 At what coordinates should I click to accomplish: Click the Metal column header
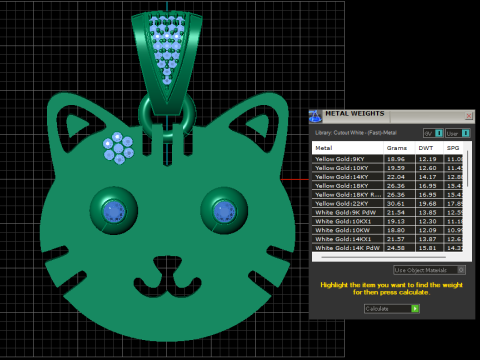coord(348,148)
